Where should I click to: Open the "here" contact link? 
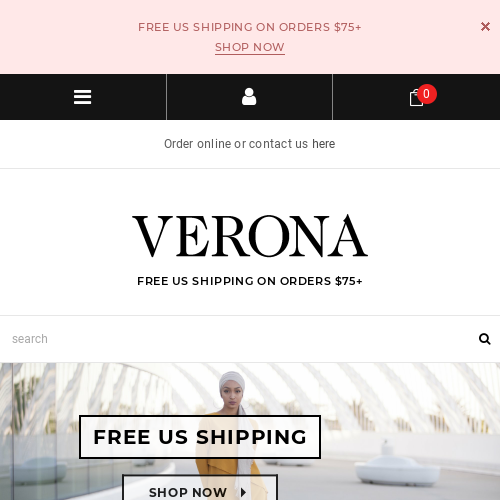click(324, 144)
